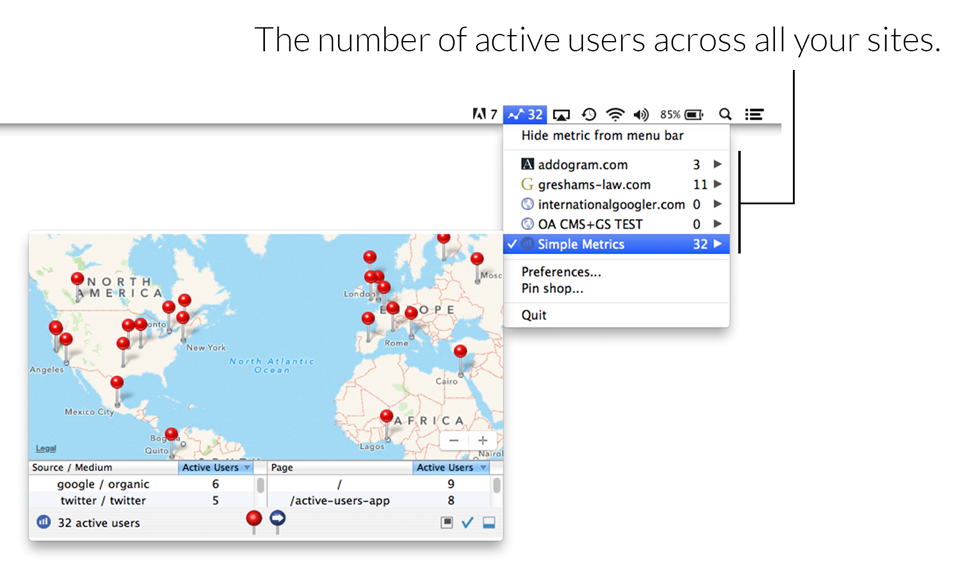Open Notification Center list icon

754,114
